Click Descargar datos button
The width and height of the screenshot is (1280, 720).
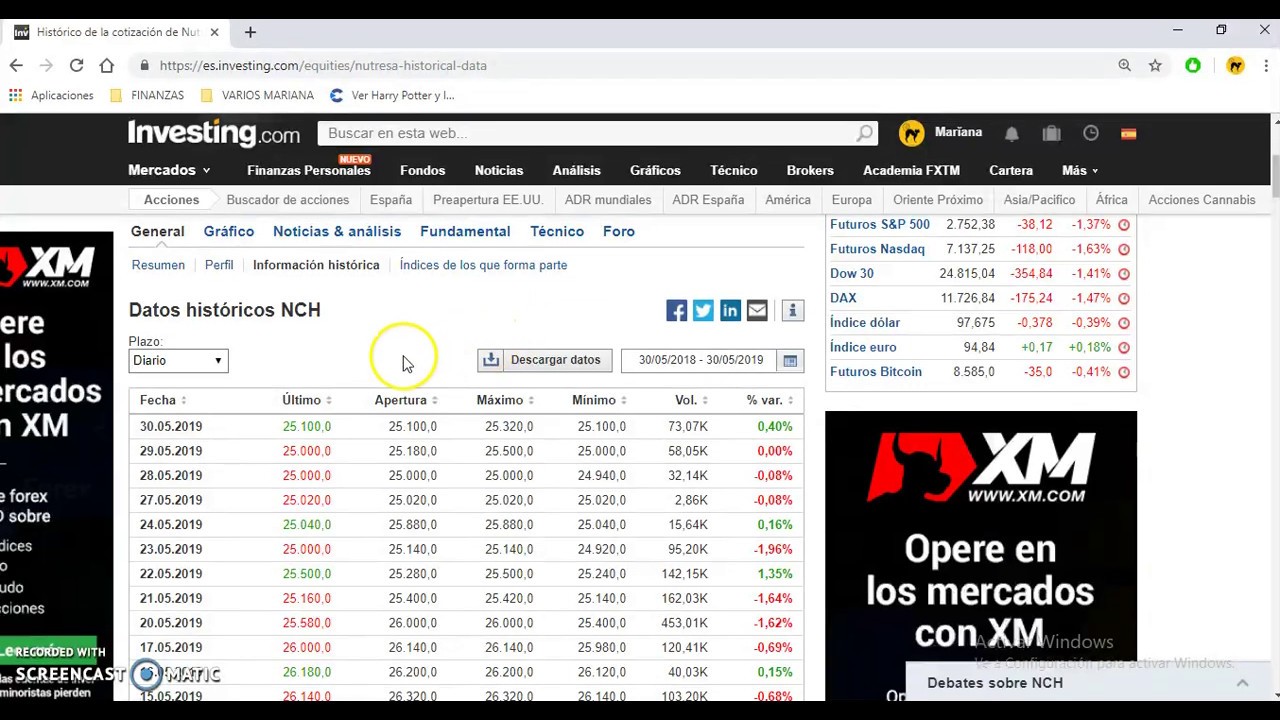click(545, 360)
